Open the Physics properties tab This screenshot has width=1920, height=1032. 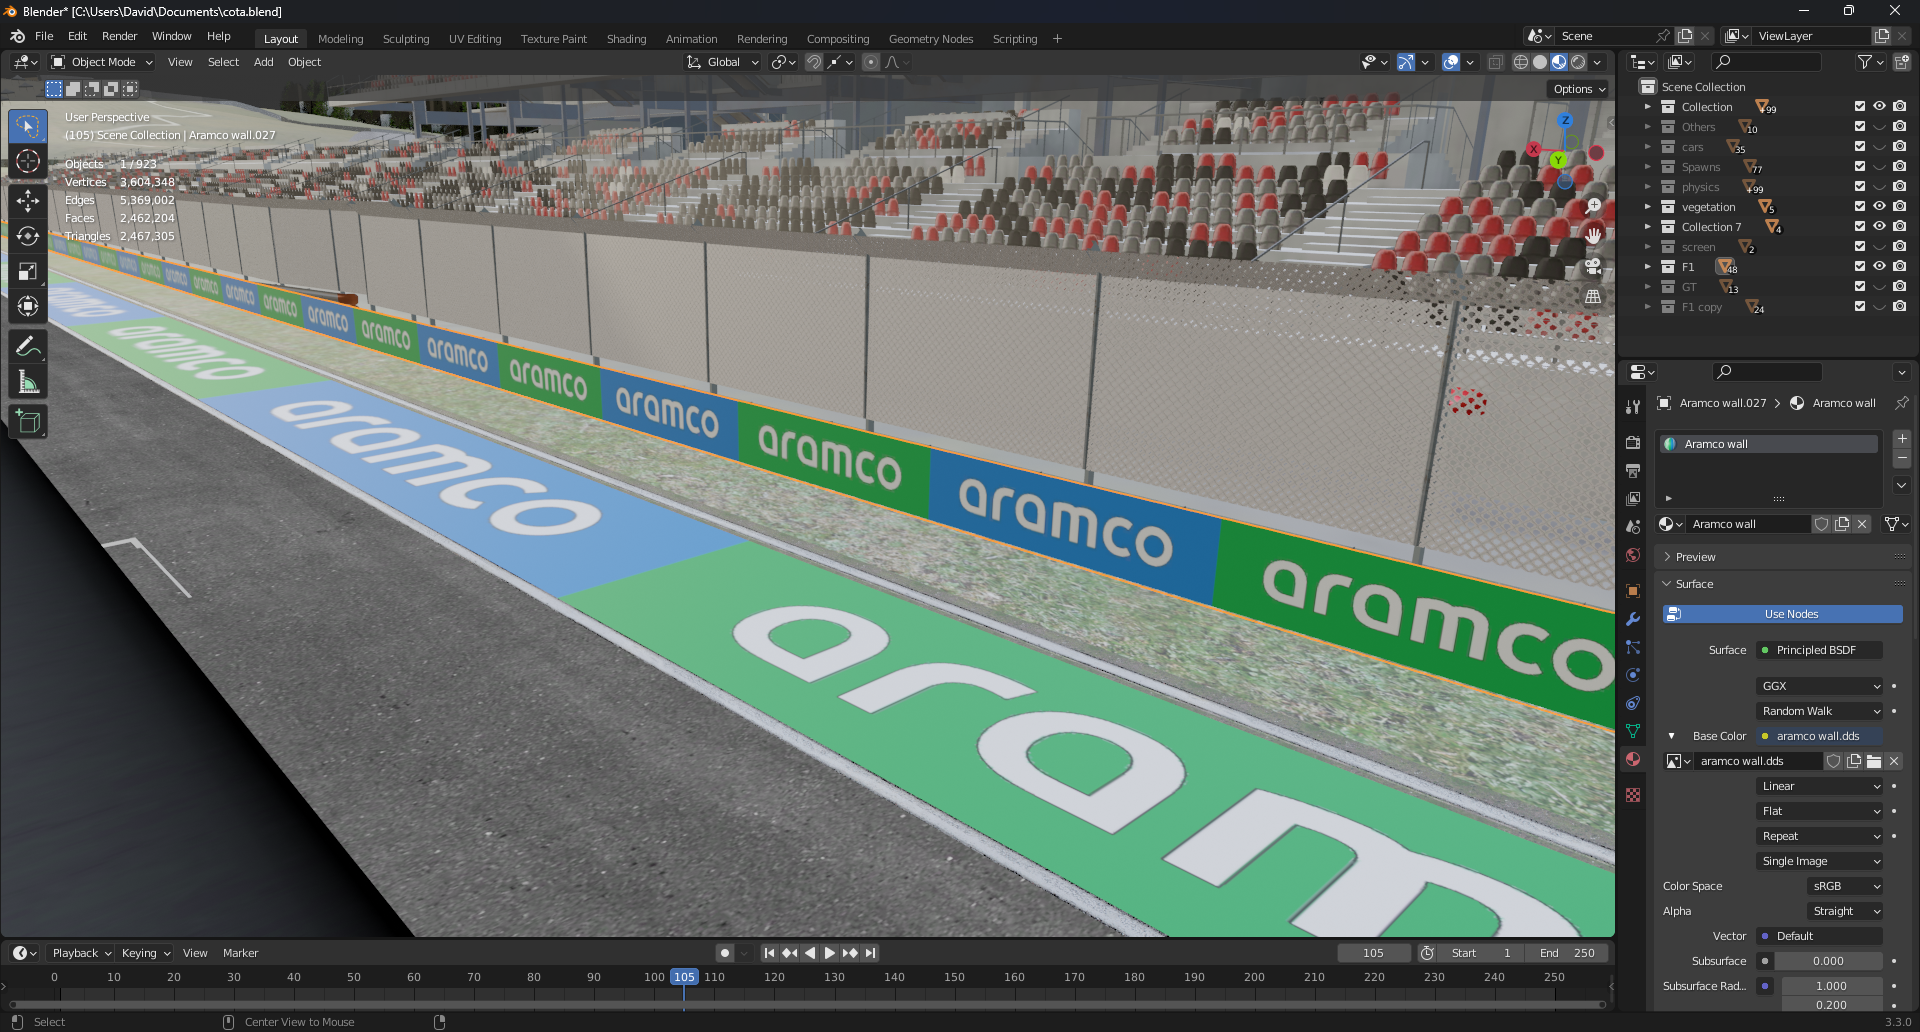[1633, 675]
